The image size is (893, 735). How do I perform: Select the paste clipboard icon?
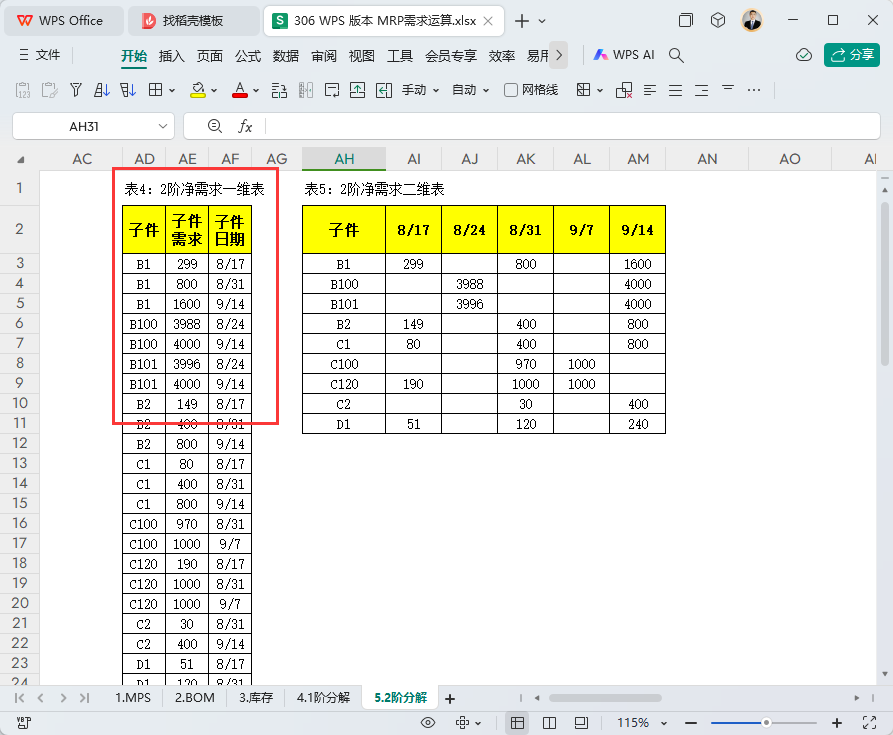50,90
